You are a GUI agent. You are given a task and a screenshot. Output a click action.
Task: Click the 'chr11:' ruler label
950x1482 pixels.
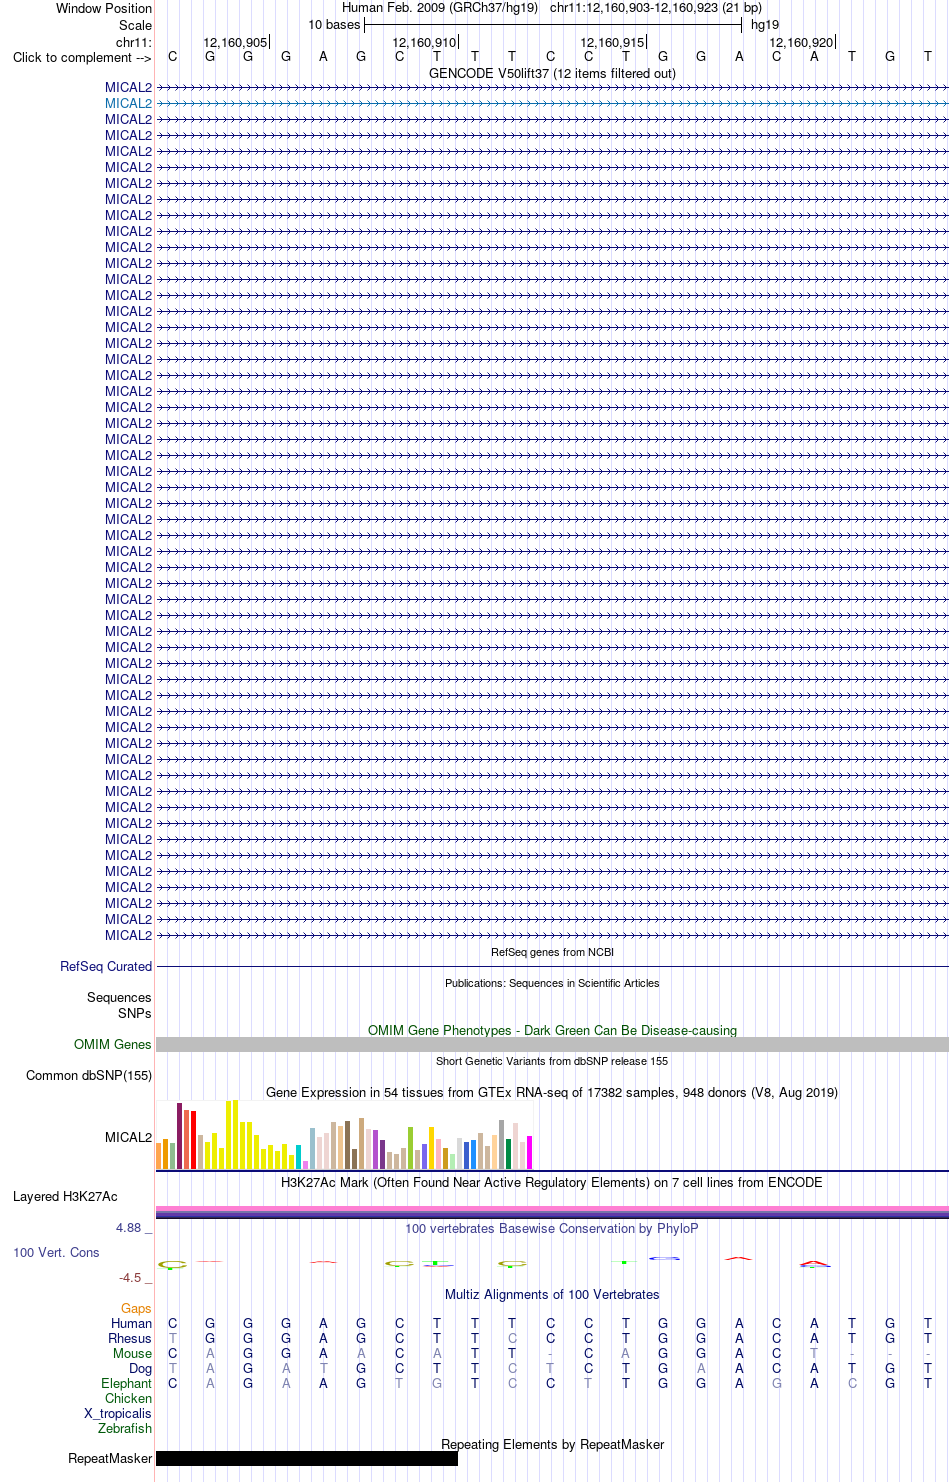pyautogui.click(x=134, y=42)
